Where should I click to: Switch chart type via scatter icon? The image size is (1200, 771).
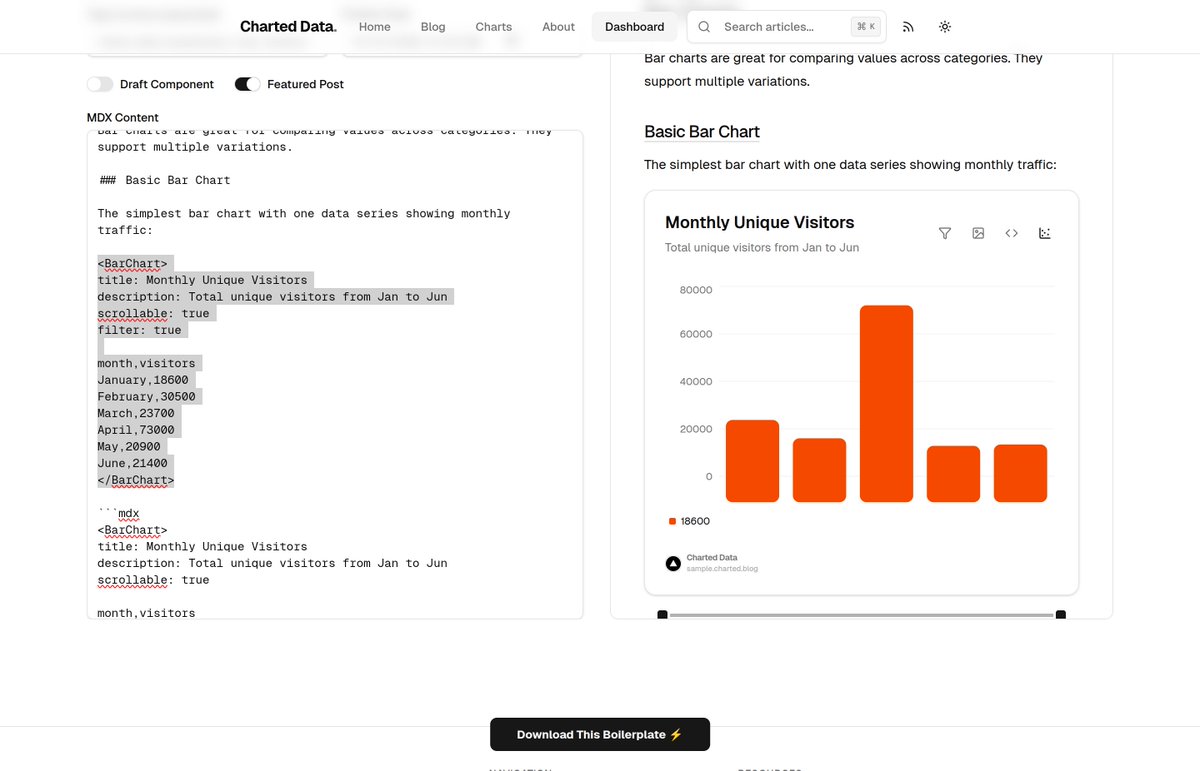(x=1045, y=233)
